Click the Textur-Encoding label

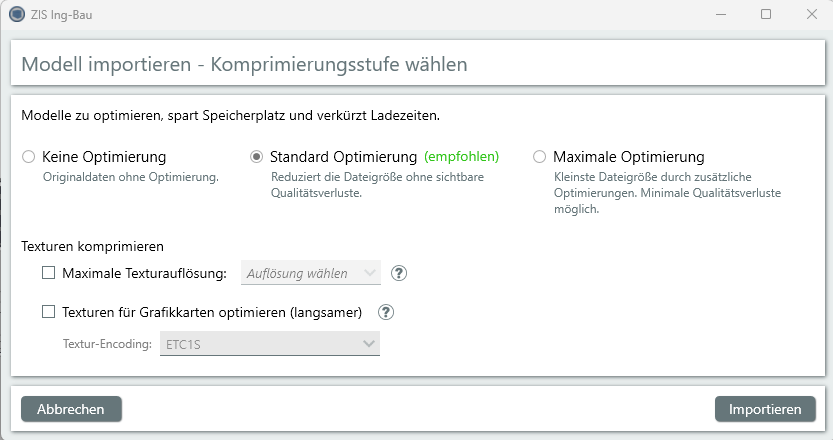click(x=107, y=344)
